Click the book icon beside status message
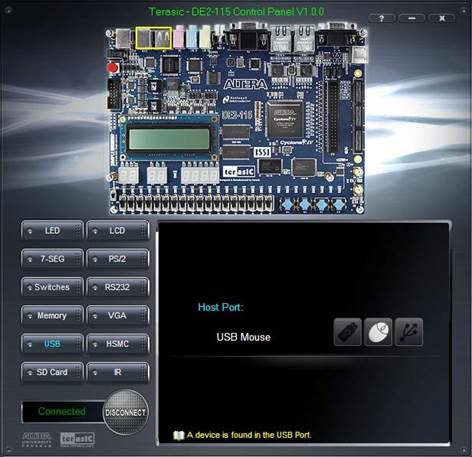 pos(179,435)
